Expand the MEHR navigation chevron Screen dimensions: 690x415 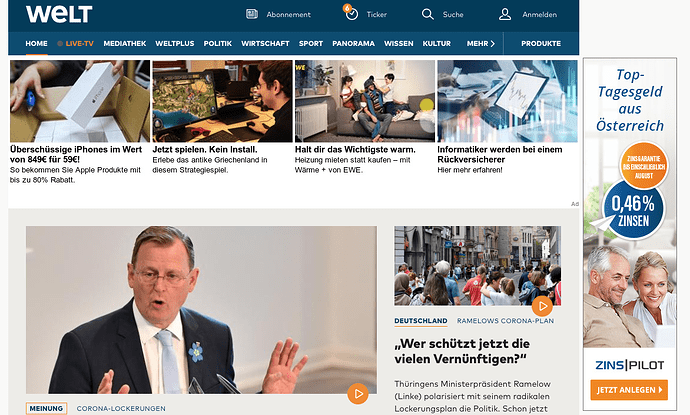coord(492,44)
